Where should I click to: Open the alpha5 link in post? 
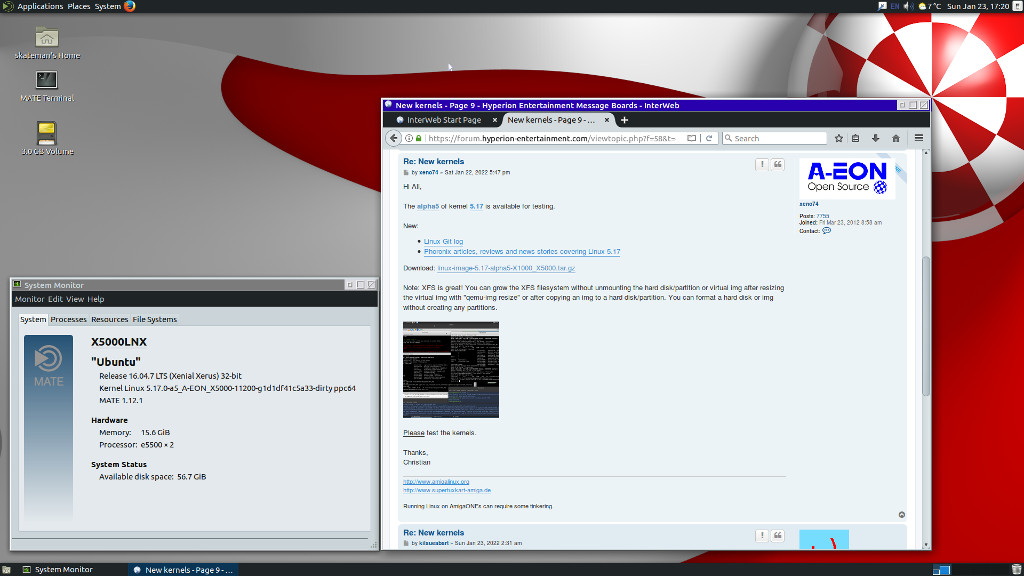428,206
